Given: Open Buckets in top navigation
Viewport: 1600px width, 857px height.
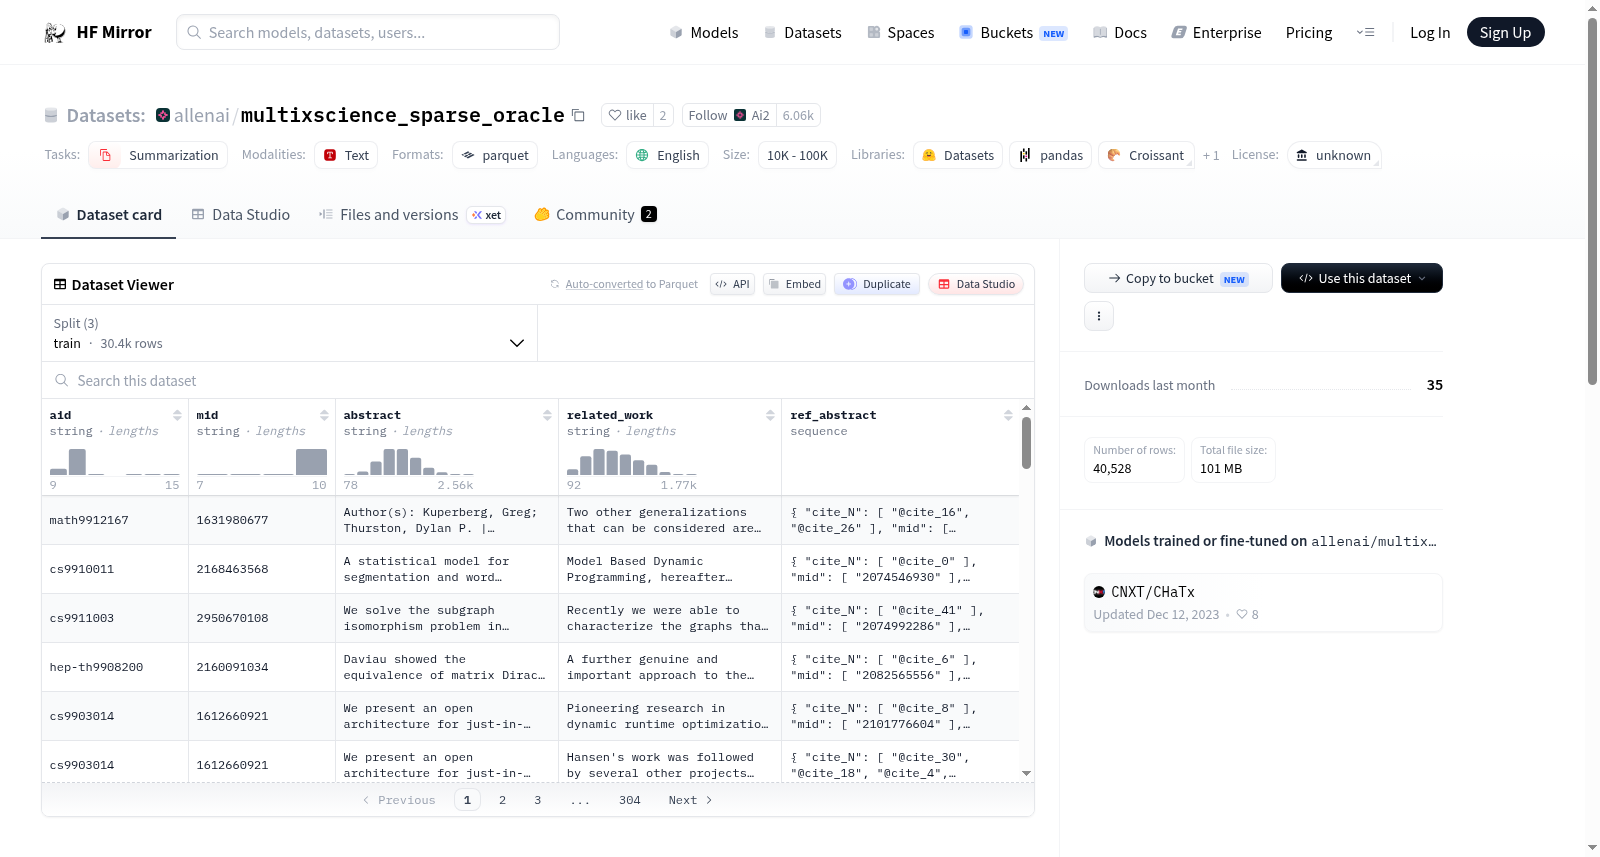Looking at the screenshot, I should point(1013,32).
